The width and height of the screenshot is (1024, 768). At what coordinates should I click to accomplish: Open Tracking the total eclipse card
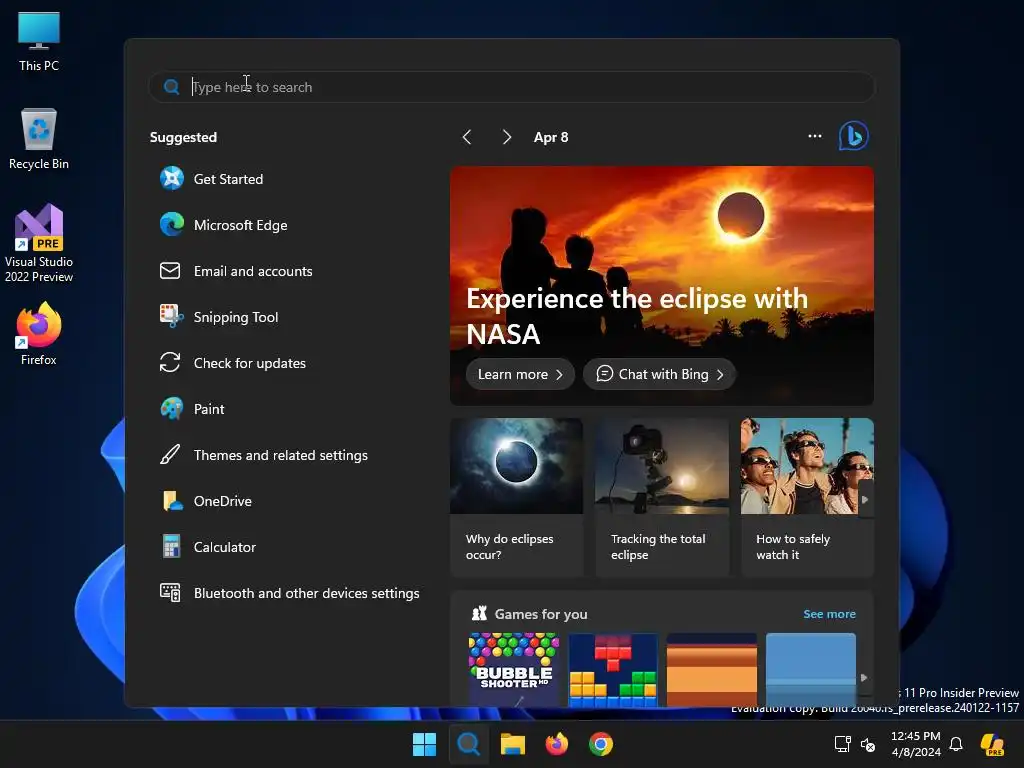click(662, 498)
